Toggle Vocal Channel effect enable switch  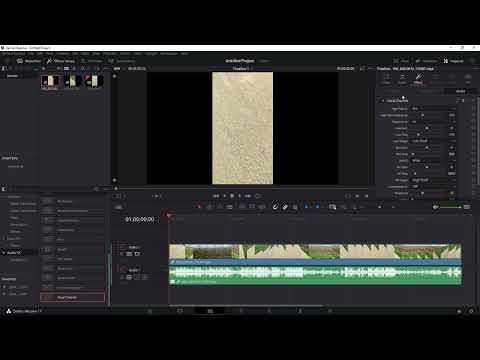pos(383,101)
